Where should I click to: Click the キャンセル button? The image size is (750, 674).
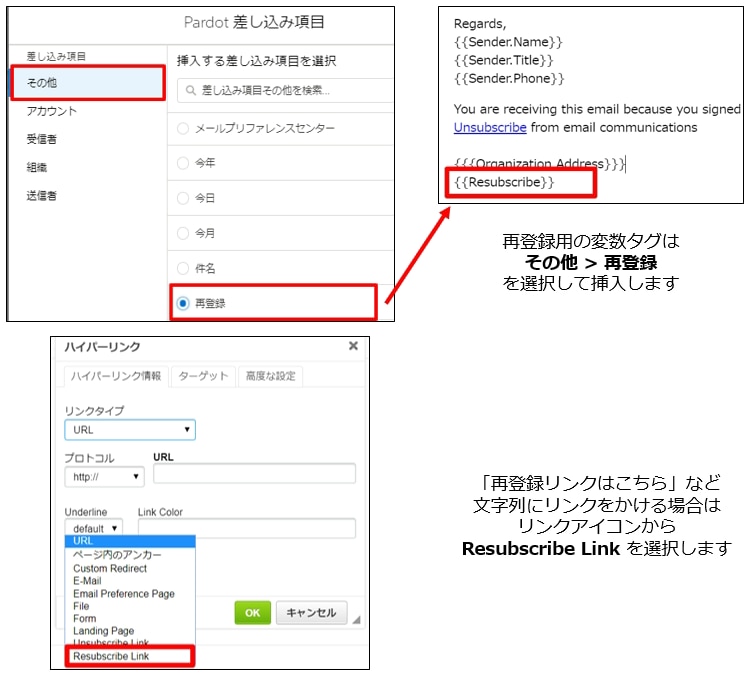311,613
